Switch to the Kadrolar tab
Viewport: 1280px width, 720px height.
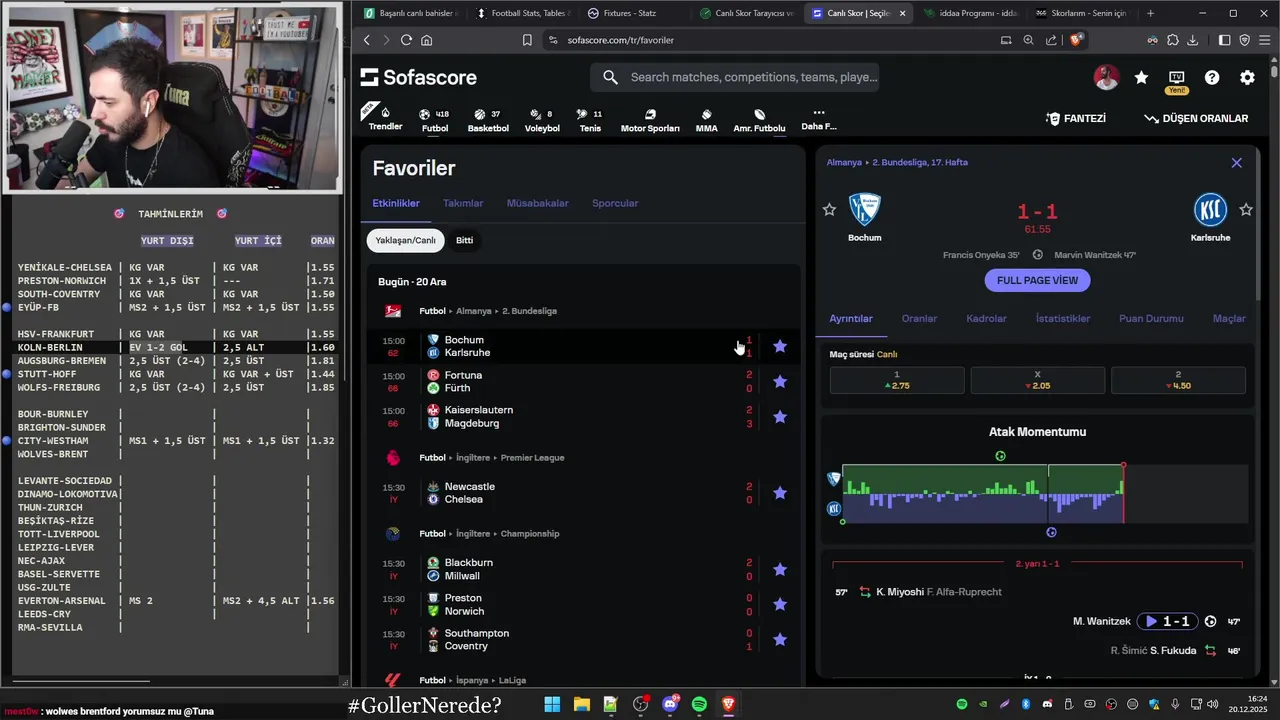click(x=986, y=318)
